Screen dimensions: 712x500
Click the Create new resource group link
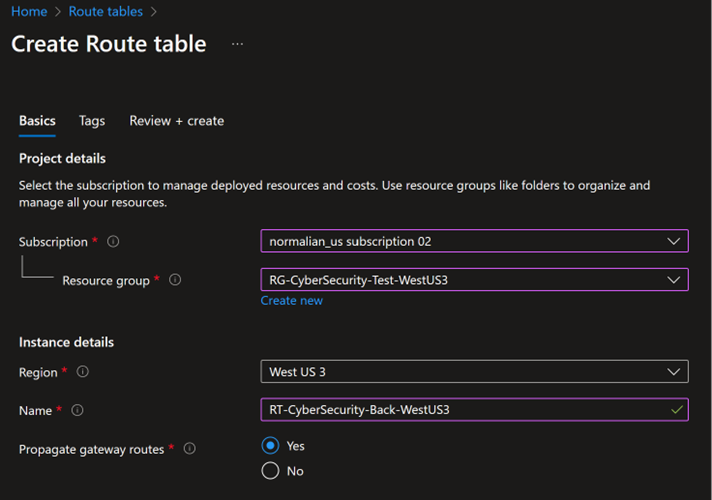click(292, 301)
